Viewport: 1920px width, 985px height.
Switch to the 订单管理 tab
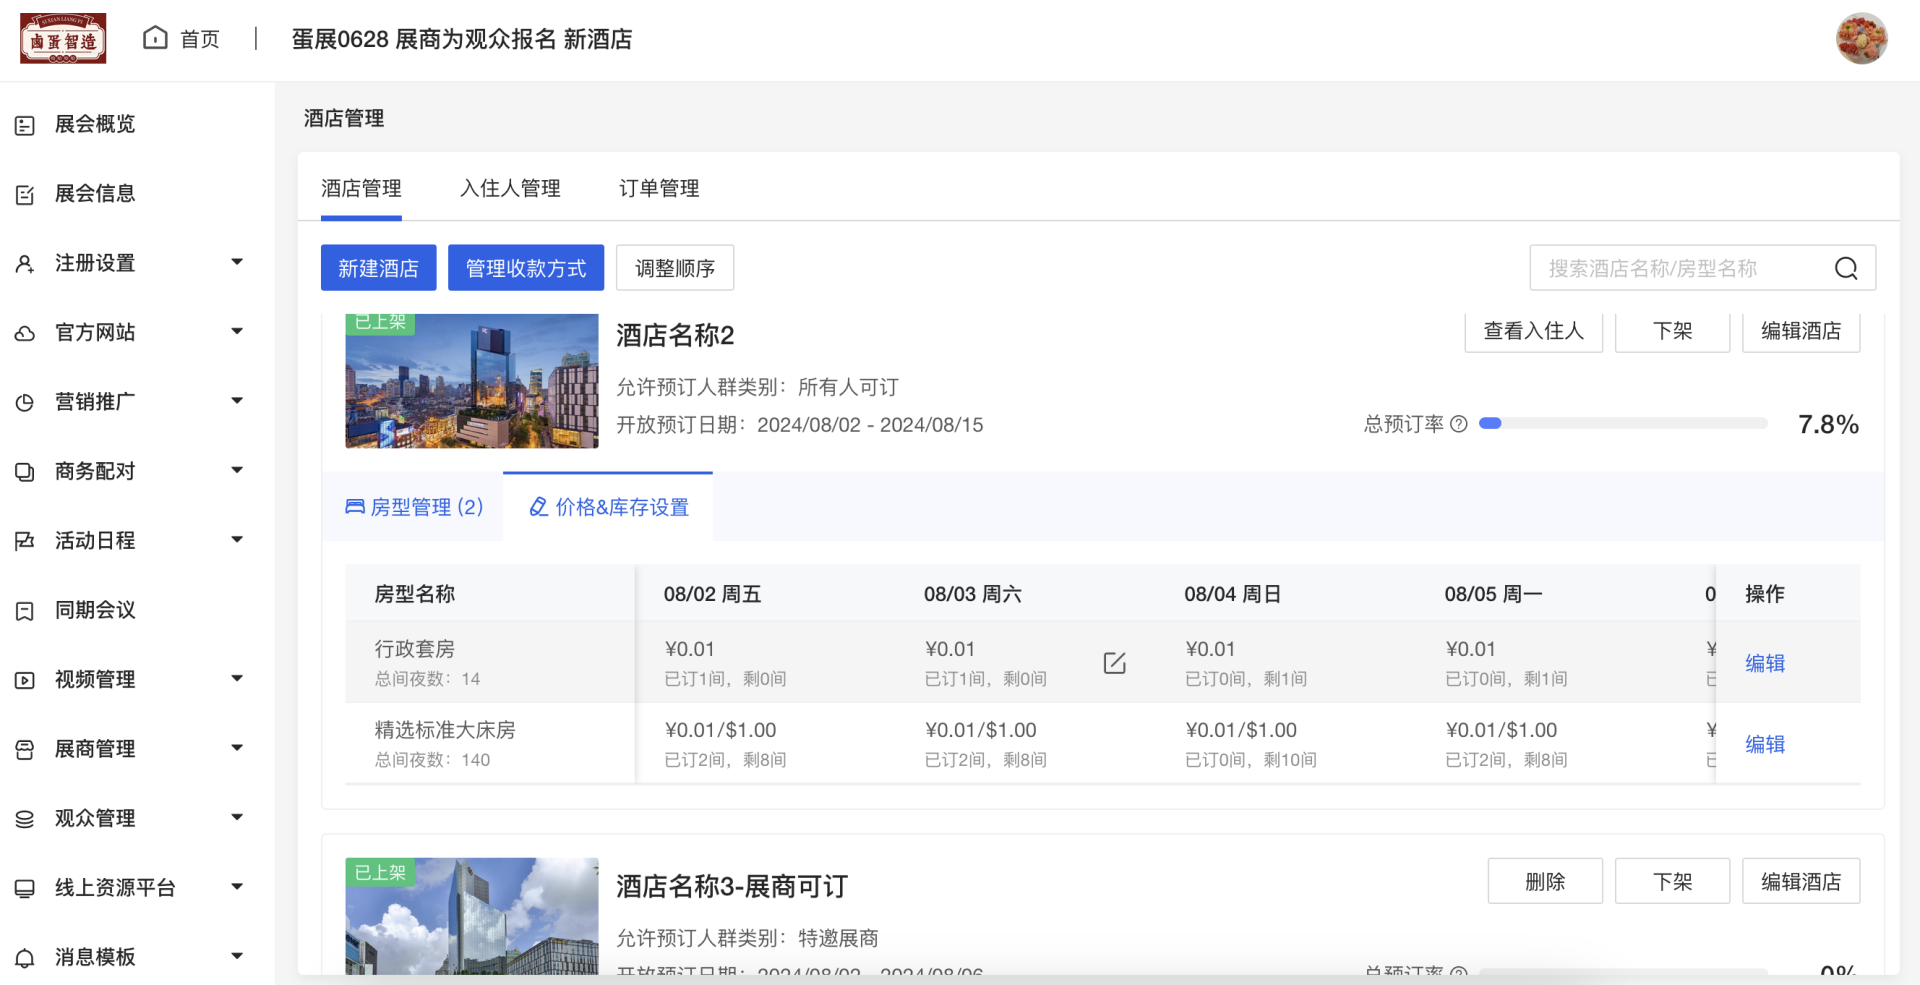(x=659, y=188)
